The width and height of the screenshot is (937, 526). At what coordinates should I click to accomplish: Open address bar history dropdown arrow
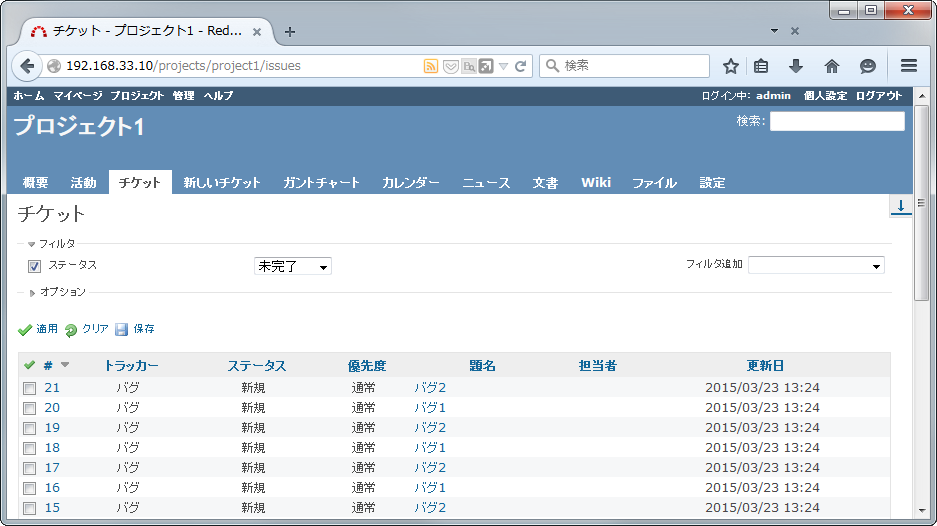tap(503, 66)
